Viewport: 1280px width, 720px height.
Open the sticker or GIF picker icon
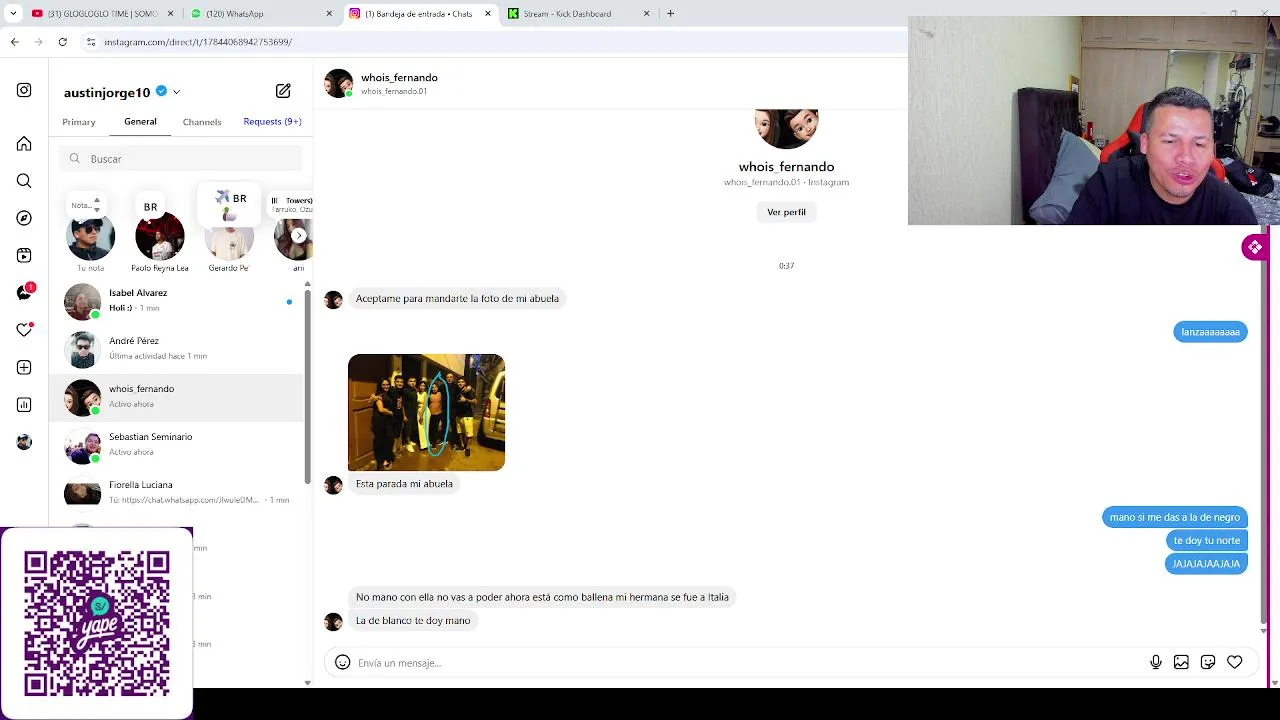(1208, 662)
